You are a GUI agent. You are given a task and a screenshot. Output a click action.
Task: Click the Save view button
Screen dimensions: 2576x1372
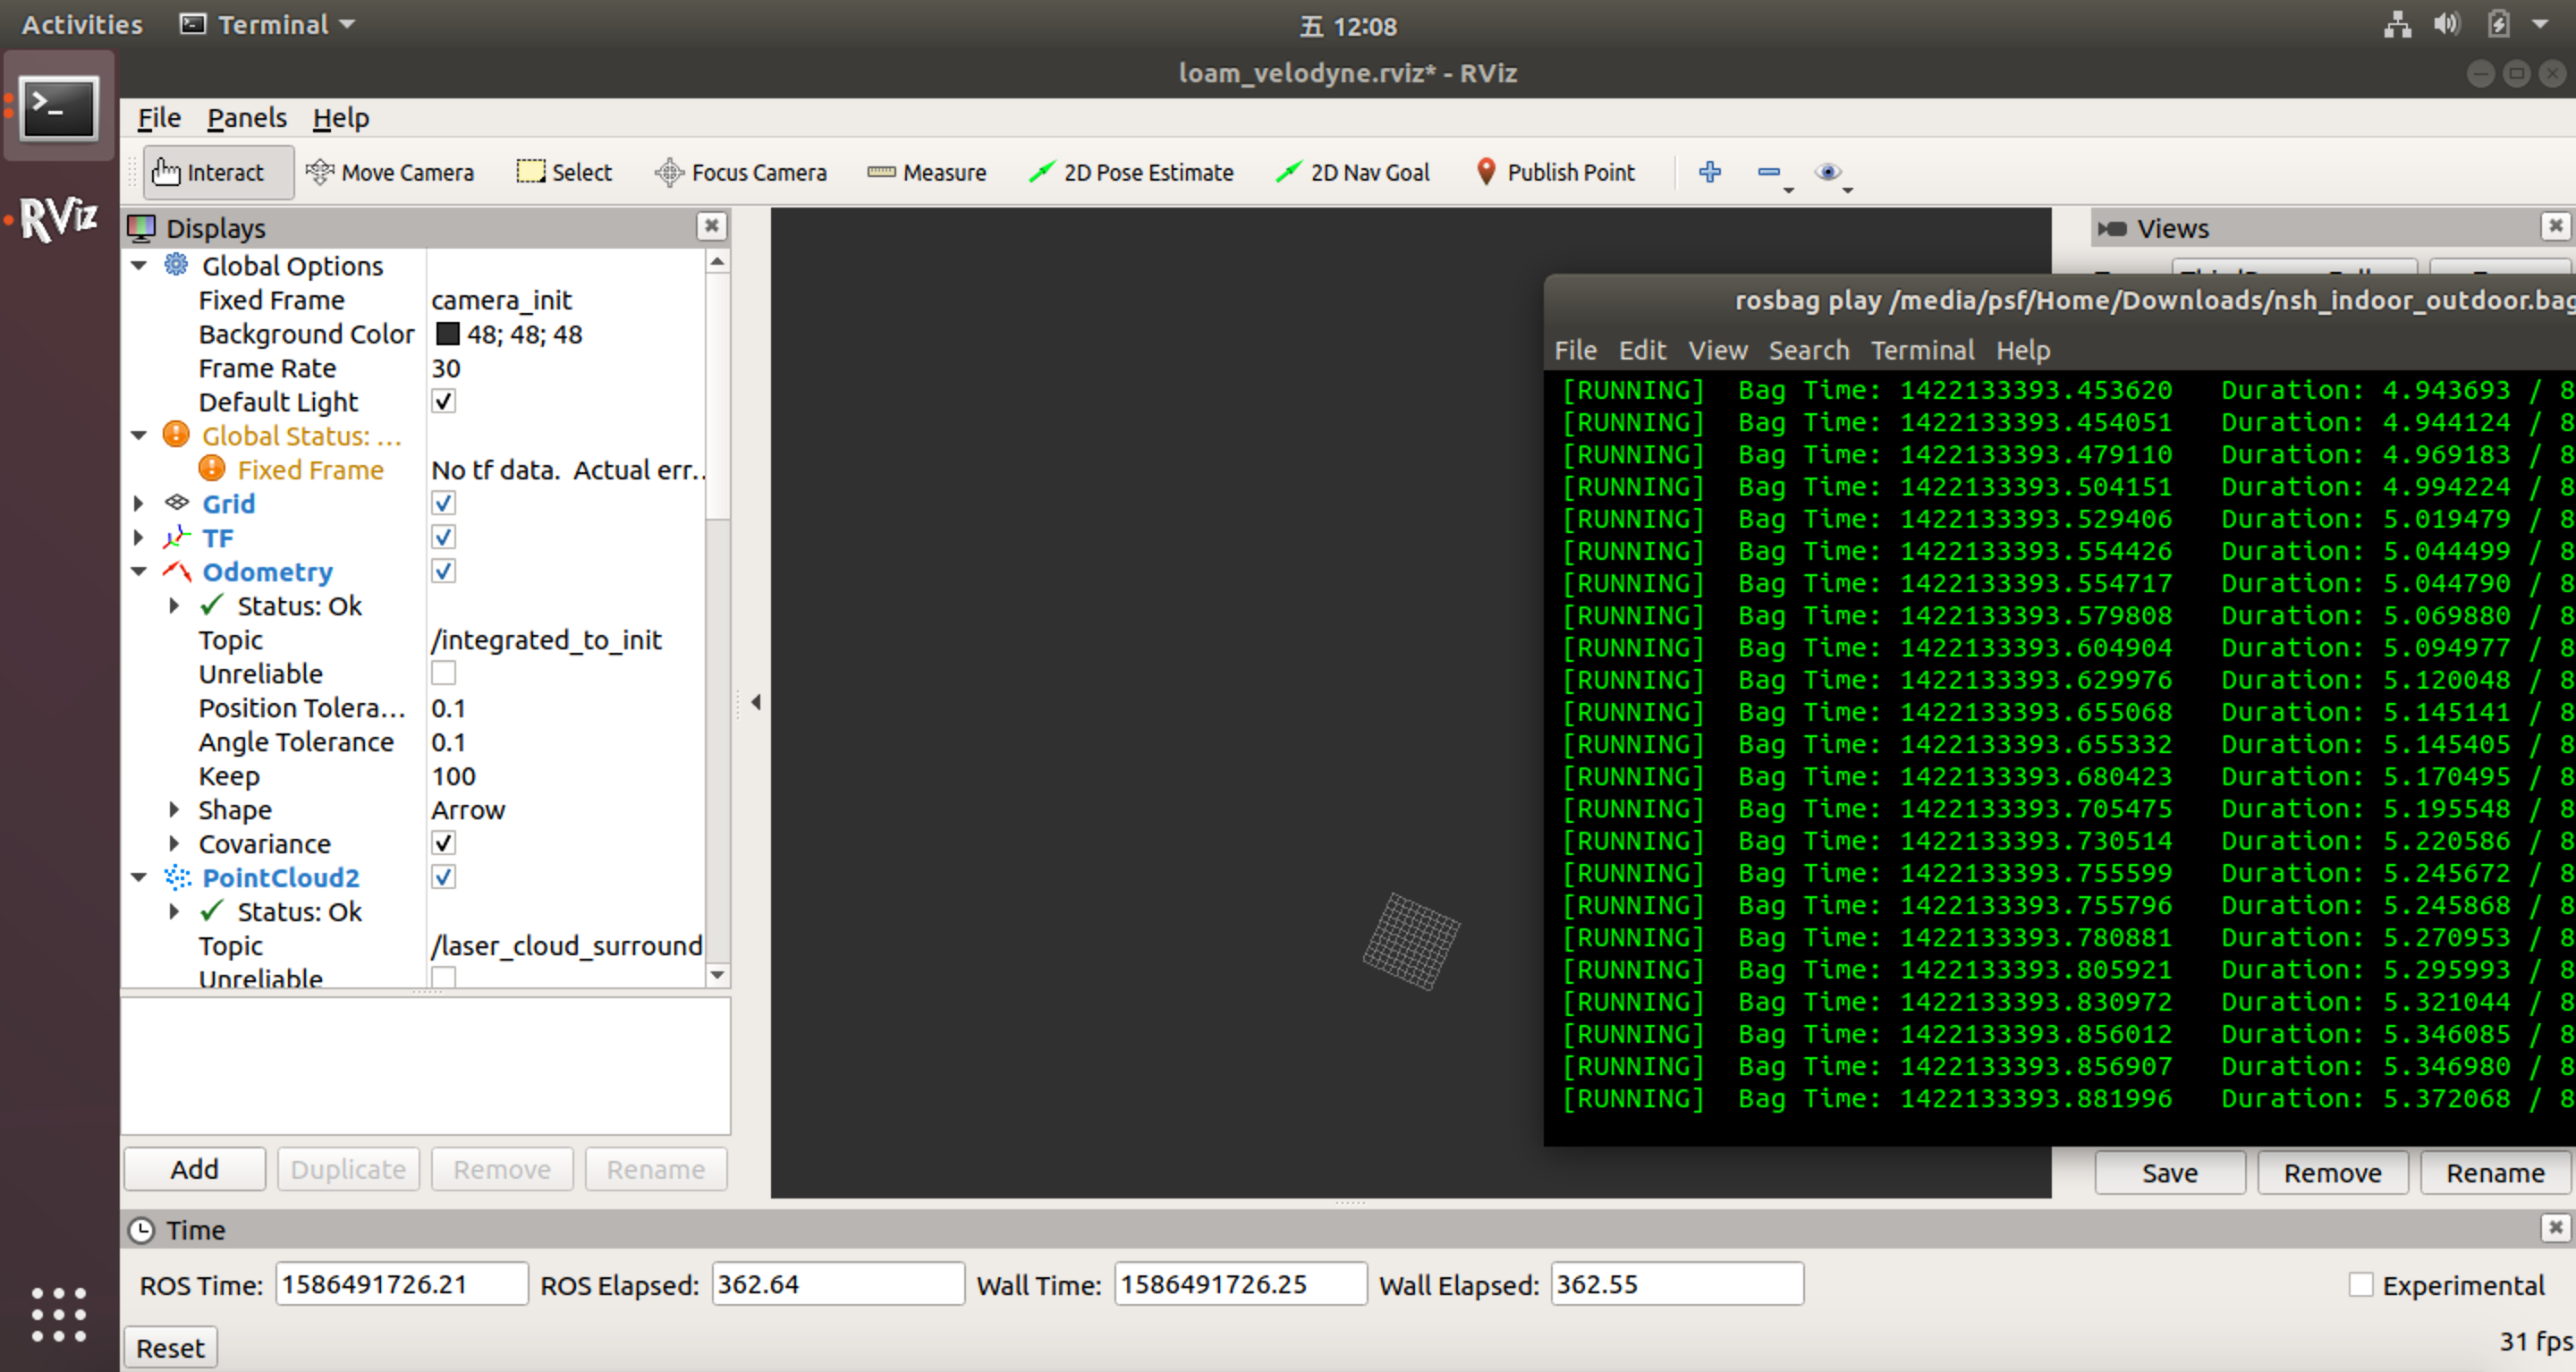click(x=2170, y=1172)
